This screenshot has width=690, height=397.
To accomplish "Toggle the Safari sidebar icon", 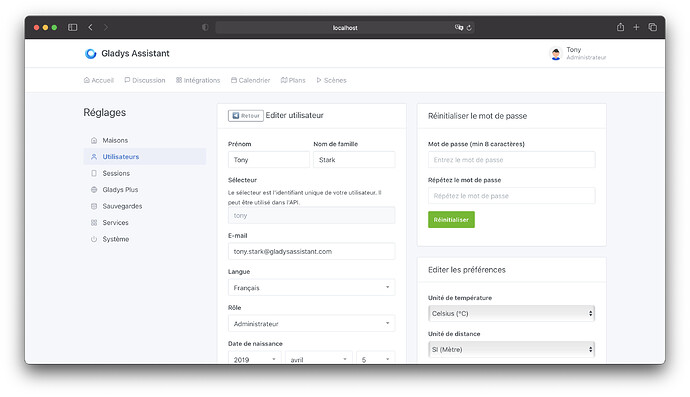I will 73,27.
